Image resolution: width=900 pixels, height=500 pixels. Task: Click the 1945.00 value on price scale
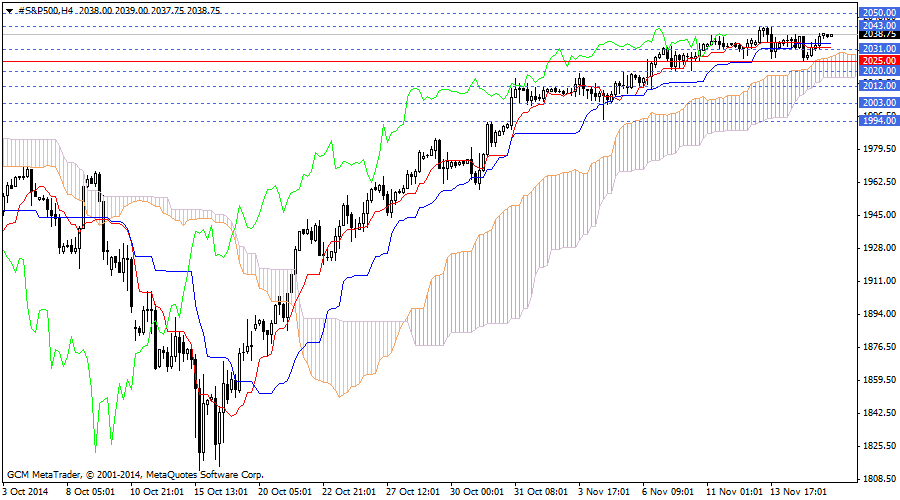(x=880, y=215)
